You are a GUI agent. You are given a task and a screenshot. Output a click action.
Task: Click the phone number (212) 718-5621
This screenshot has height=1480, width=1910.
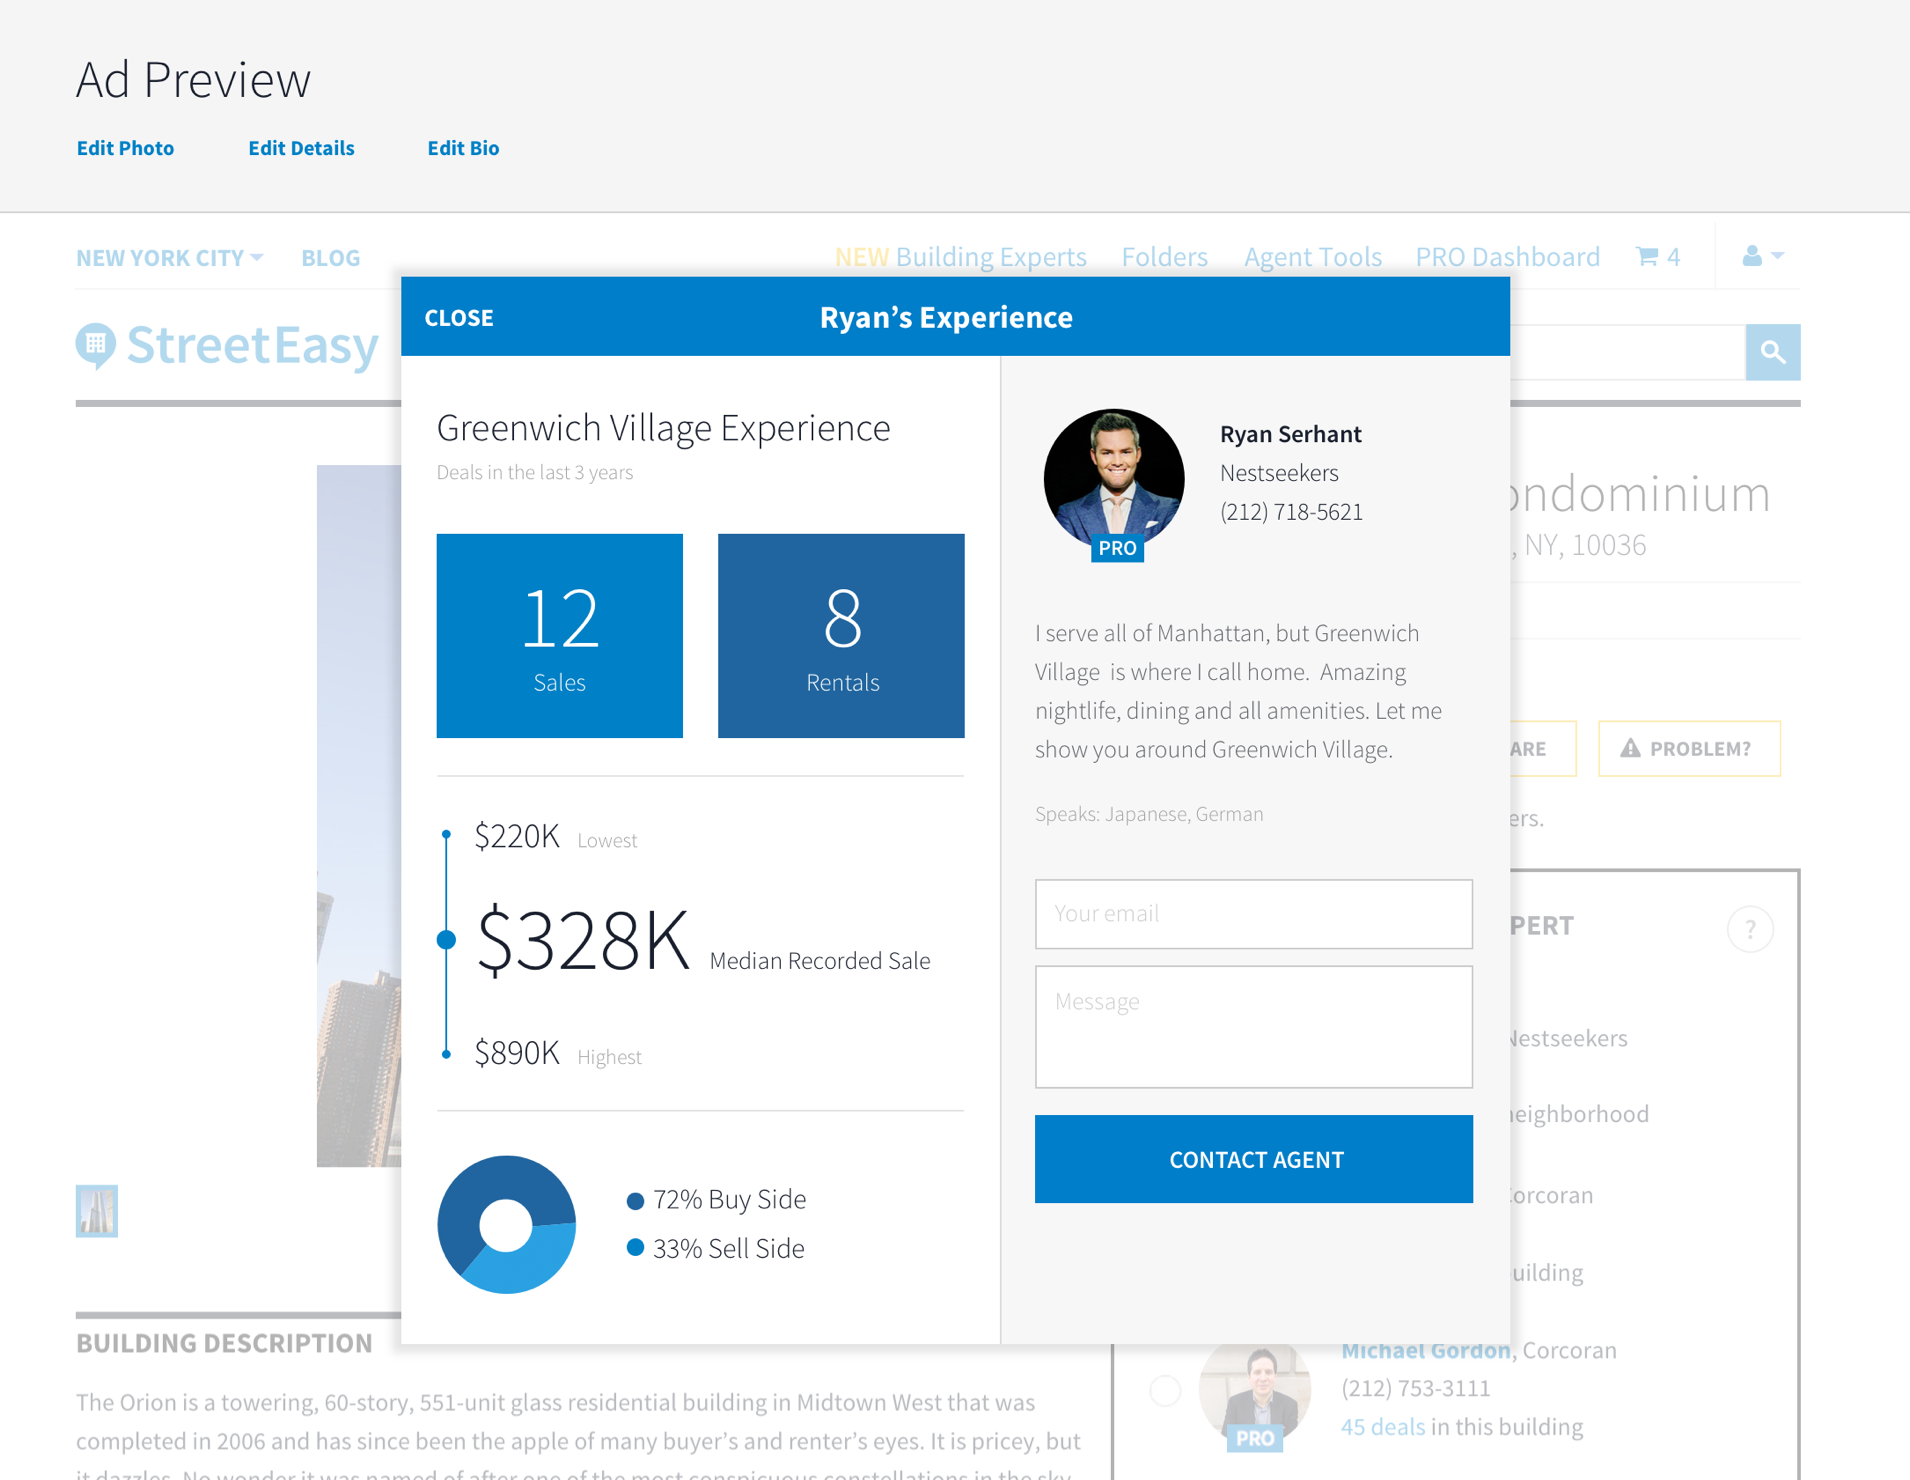1291,512
